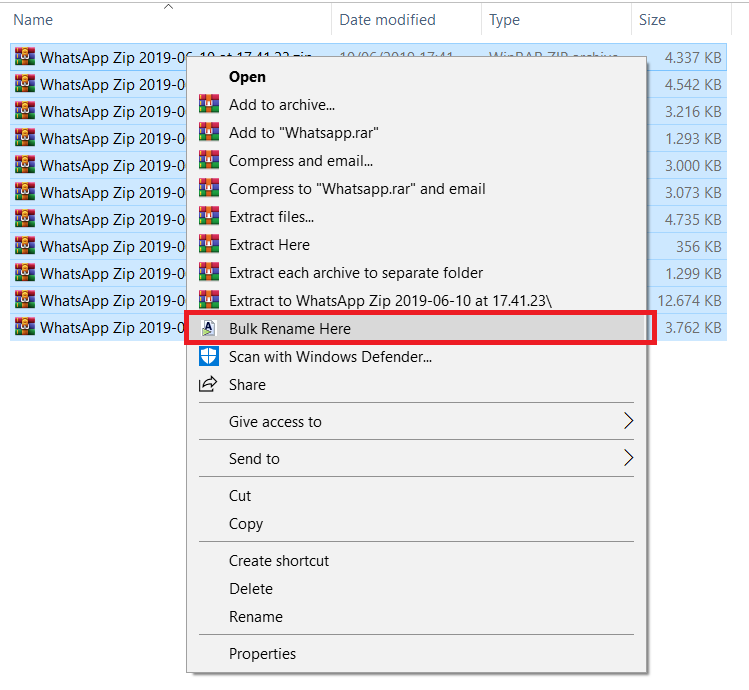Click archive icon of the 1.293 KB file
Screen dimensions: 749x690
[25, 138]
